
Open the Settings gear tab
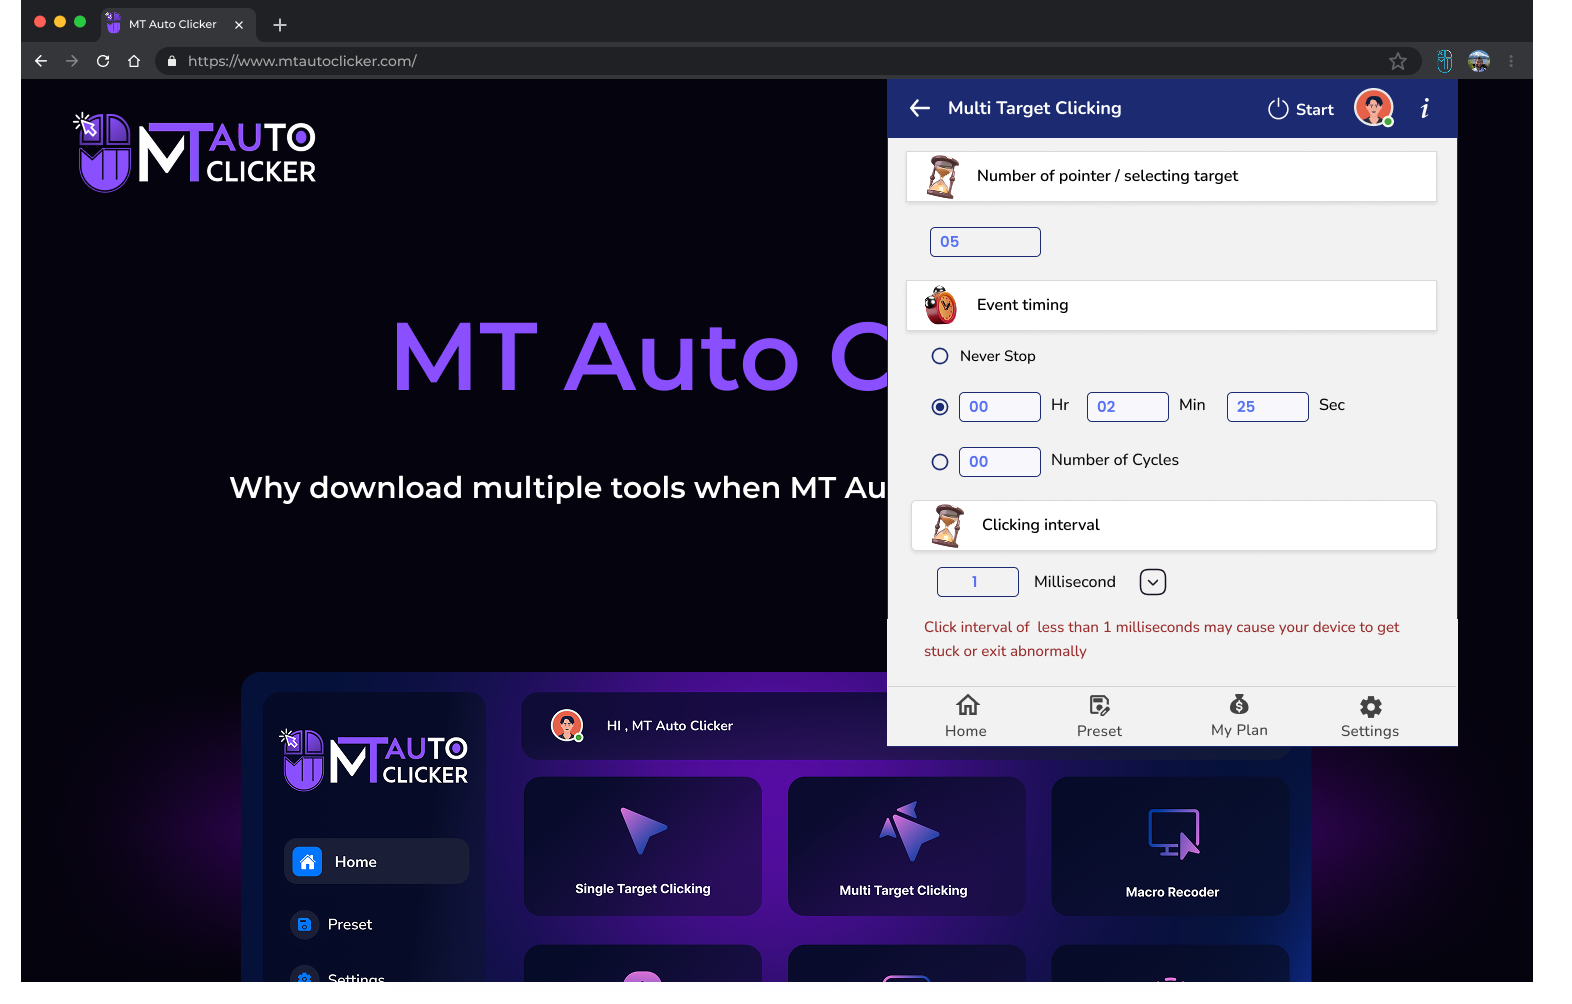click(x=1370, y=716)
